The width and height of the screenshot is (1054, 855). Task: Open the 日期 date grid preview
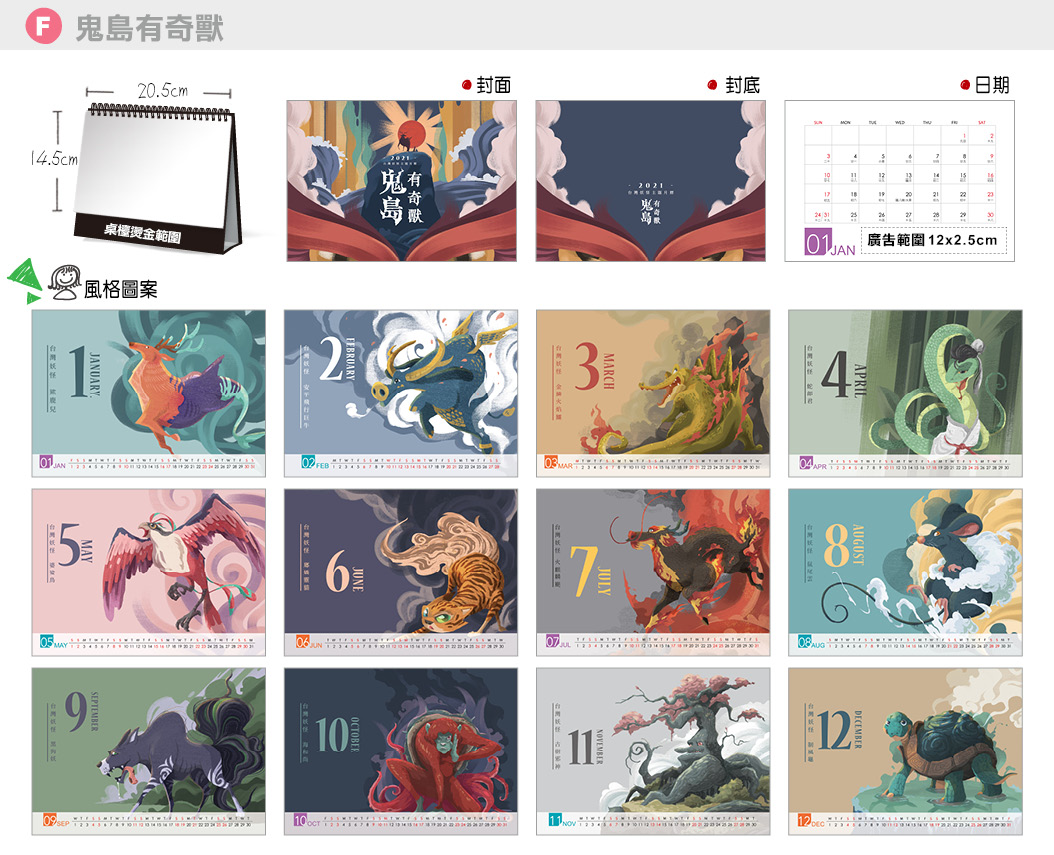tap(899, 181)
